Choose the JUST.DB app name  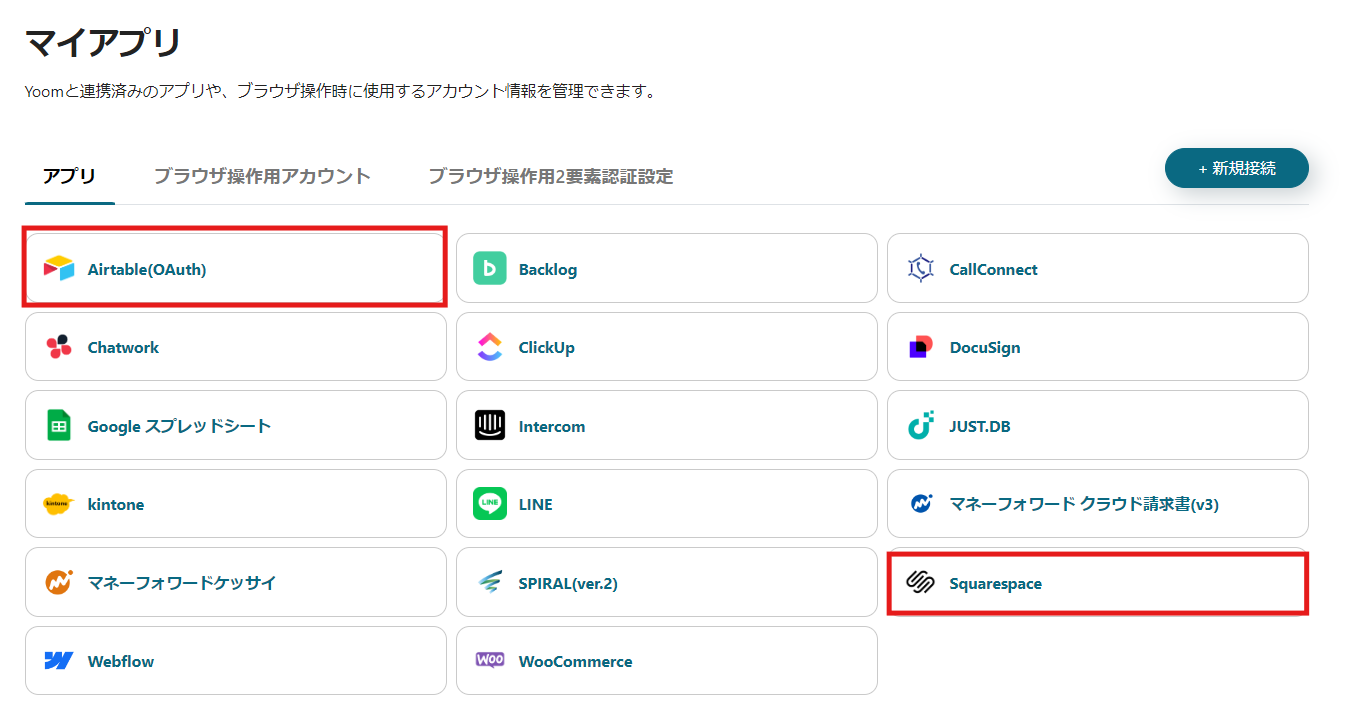tap(980, 426)
